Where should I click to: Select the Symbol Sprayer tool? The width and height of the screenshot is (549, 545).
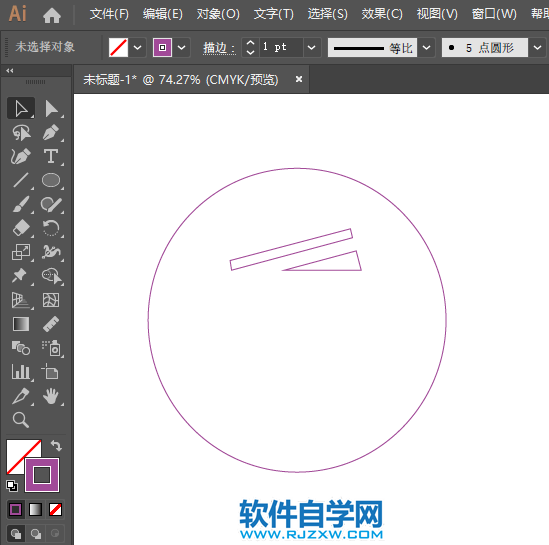click(51, 348)
